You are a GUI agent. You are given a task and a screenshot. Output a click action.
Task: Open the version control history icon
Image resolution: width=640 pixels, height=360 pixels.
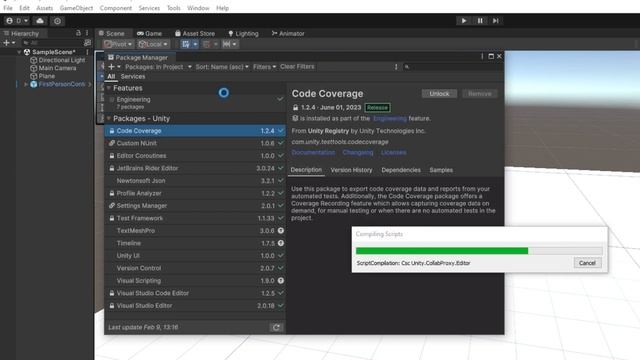coord(58,21)
